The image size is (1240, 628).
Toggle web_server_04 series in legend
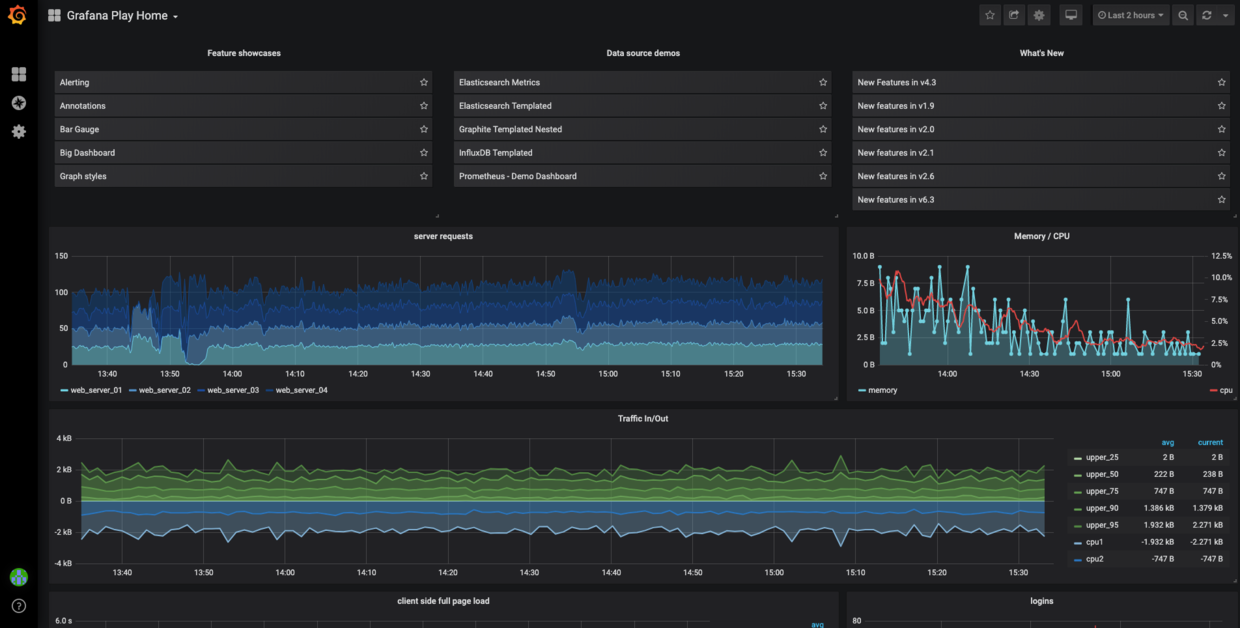[302, 391]
